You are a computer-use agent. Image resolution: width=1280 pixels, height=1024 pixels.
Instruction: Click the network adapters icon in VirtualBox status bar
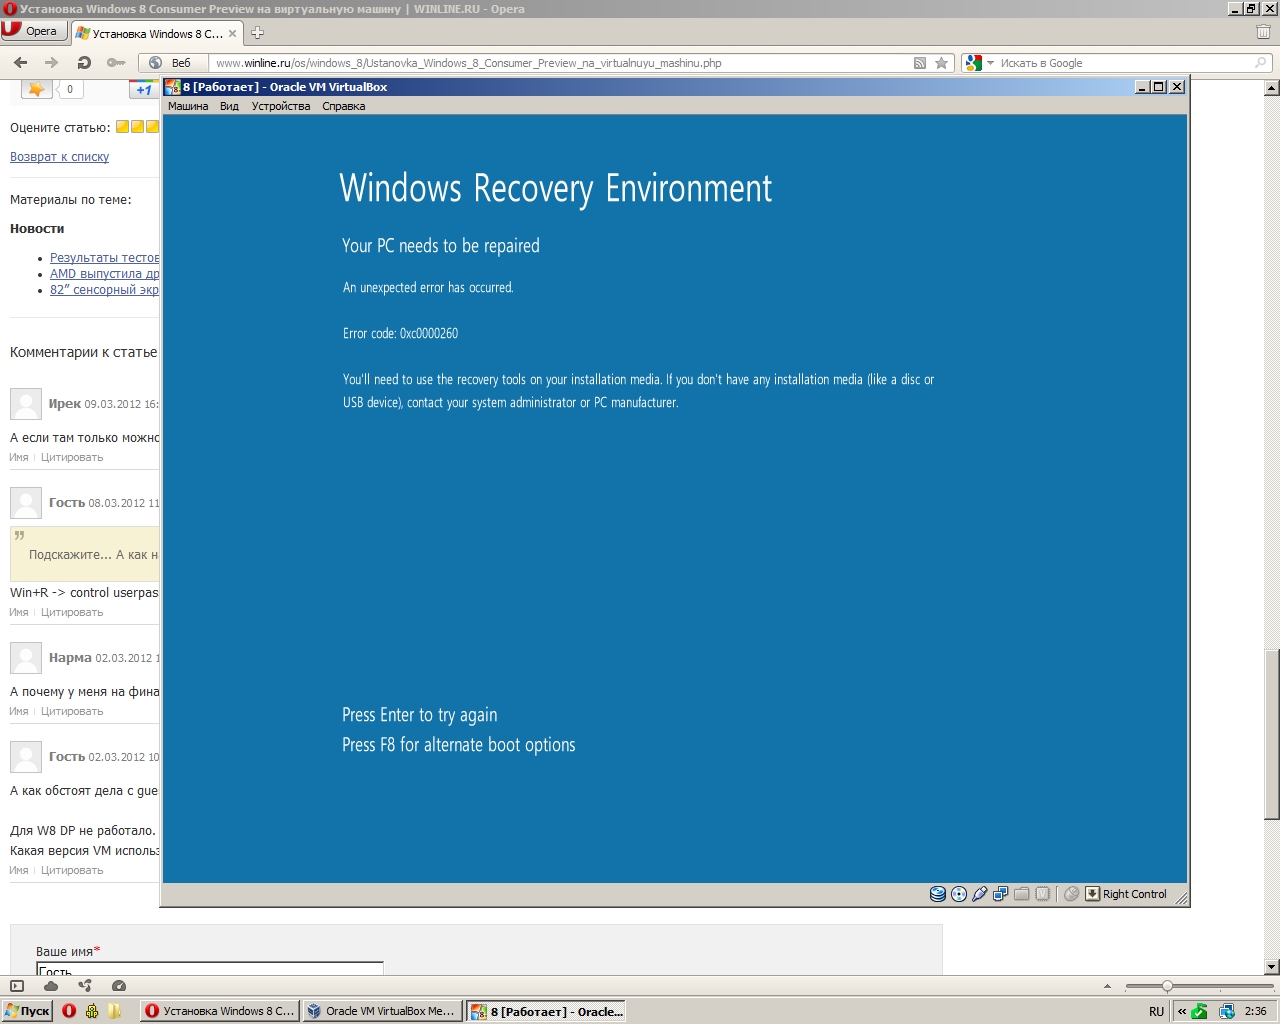pos(1001,894)
